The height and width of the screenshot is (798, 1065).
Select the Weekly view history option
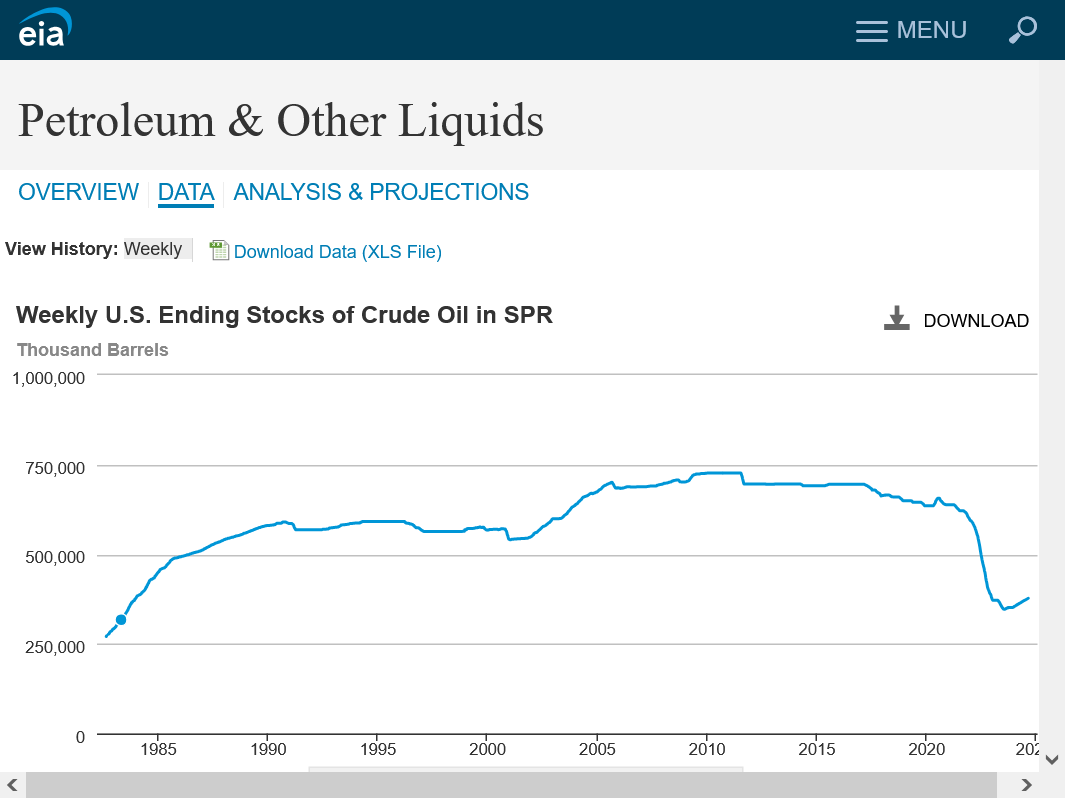(153, 249)
